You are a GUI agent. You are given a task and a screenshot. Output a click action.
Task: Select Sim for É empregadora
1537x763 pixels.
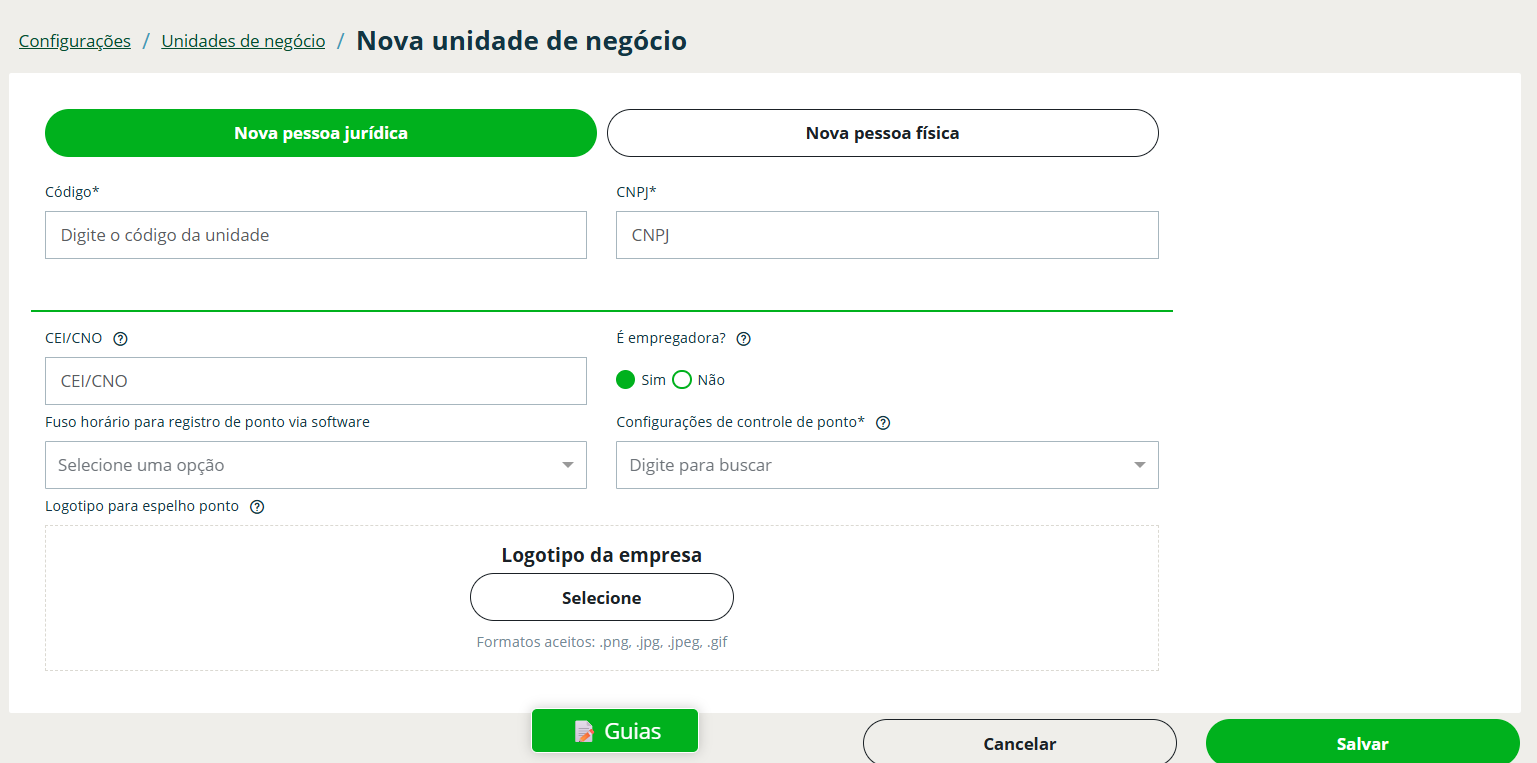[626, 380]
